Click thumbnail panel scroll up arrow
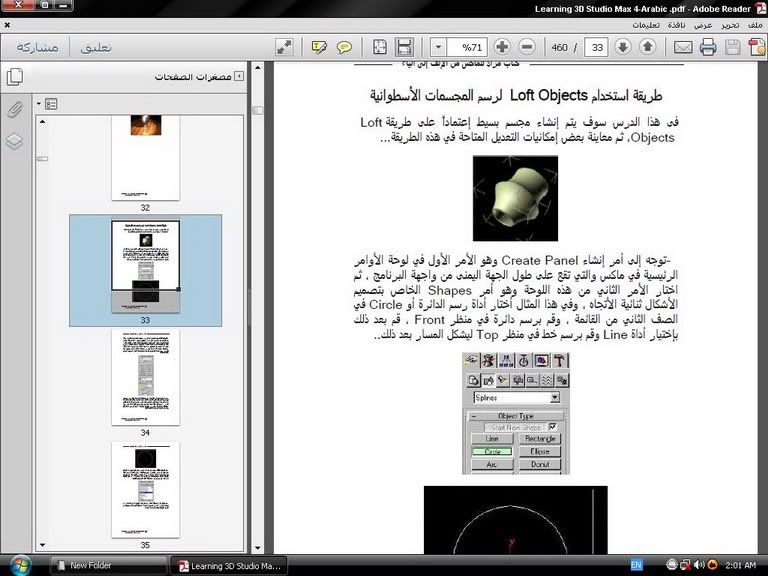 (x=43, y=121)
